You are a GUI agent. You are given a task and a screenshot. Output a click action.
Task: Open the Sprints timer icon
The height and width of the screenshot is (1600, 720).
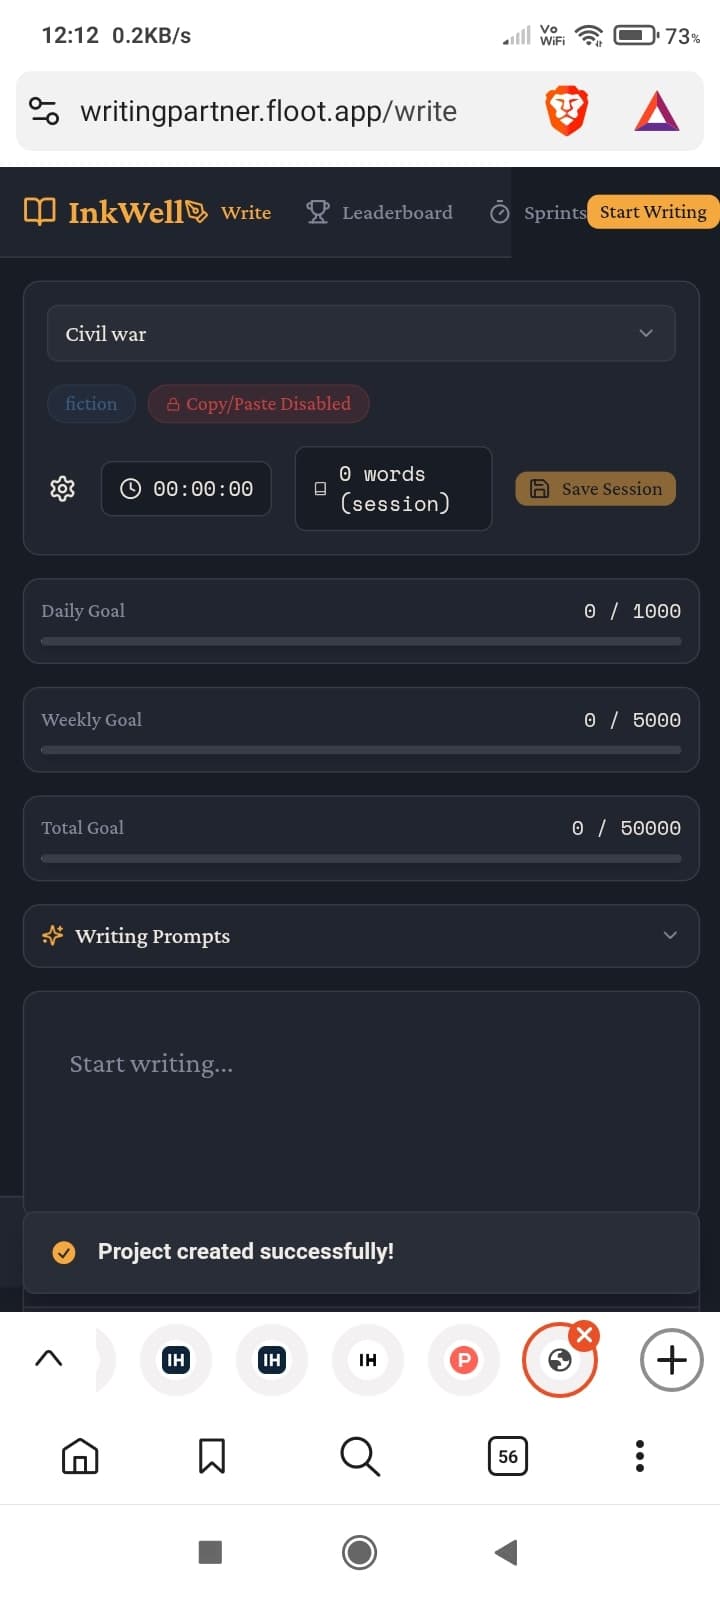[x=499, y=212]
